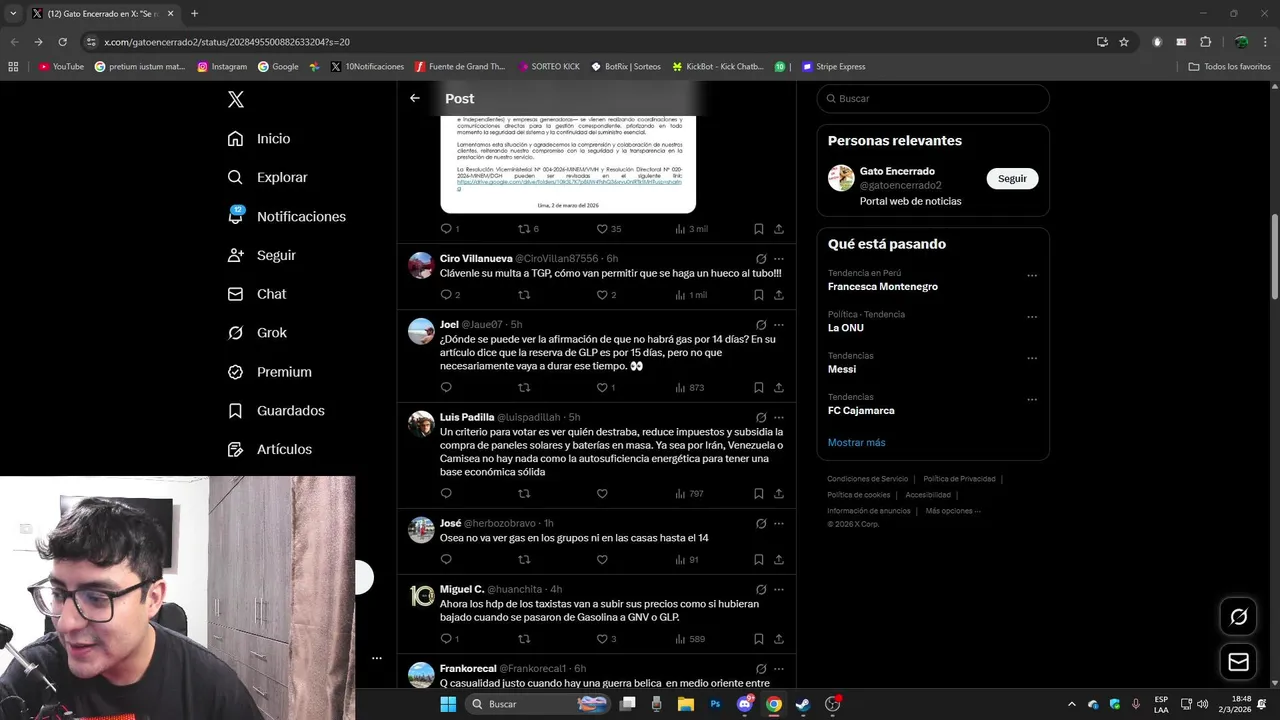Ask Grok about Ciro Villanueva's reply

[761, 259]
